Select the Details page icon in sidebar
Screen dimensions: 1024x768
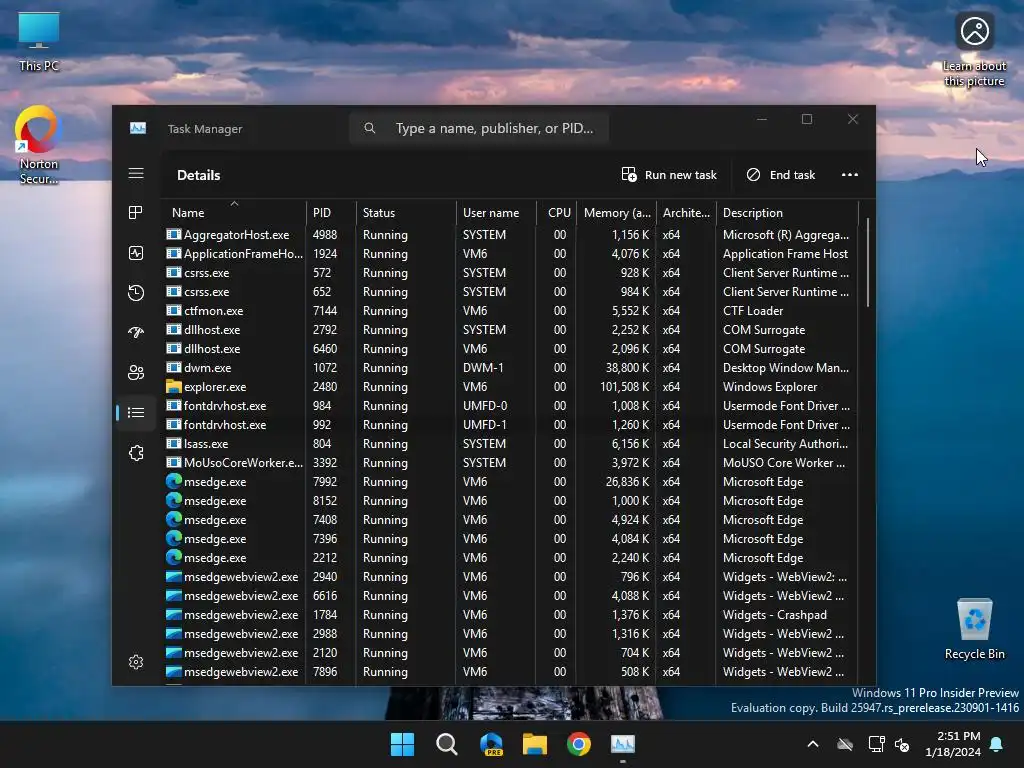tap(136, 413)
